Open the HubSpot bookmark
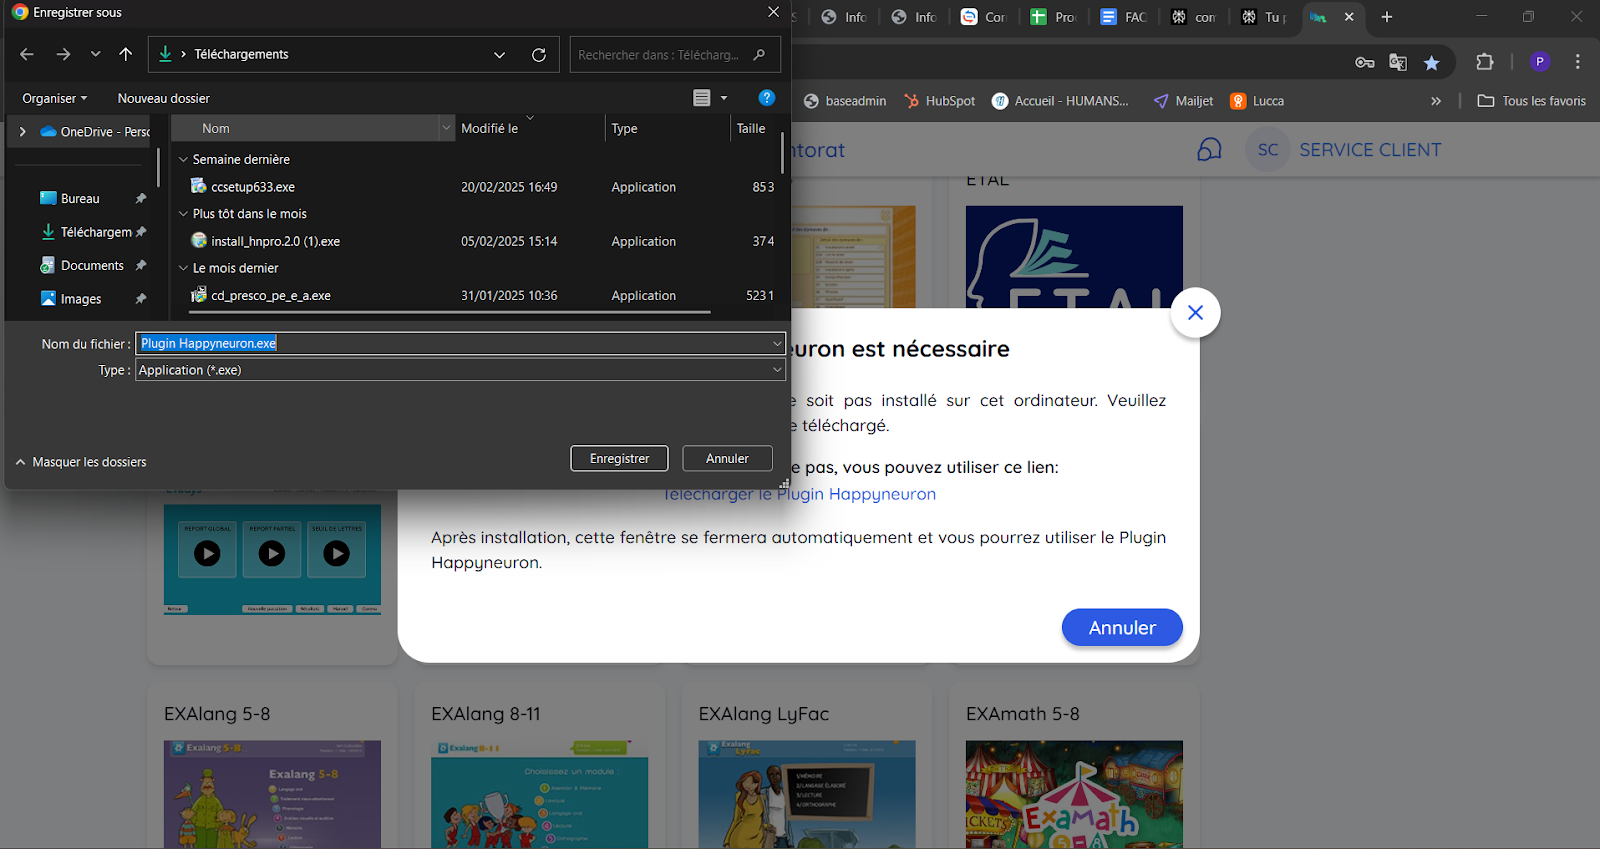This screenshot has width=1600, height=849. pyautogui.click(x=940, y=101)
